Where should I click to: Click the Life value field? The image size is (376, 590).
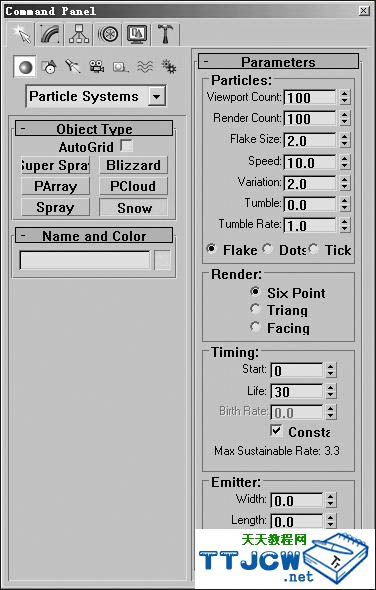[x=297, y=392]
